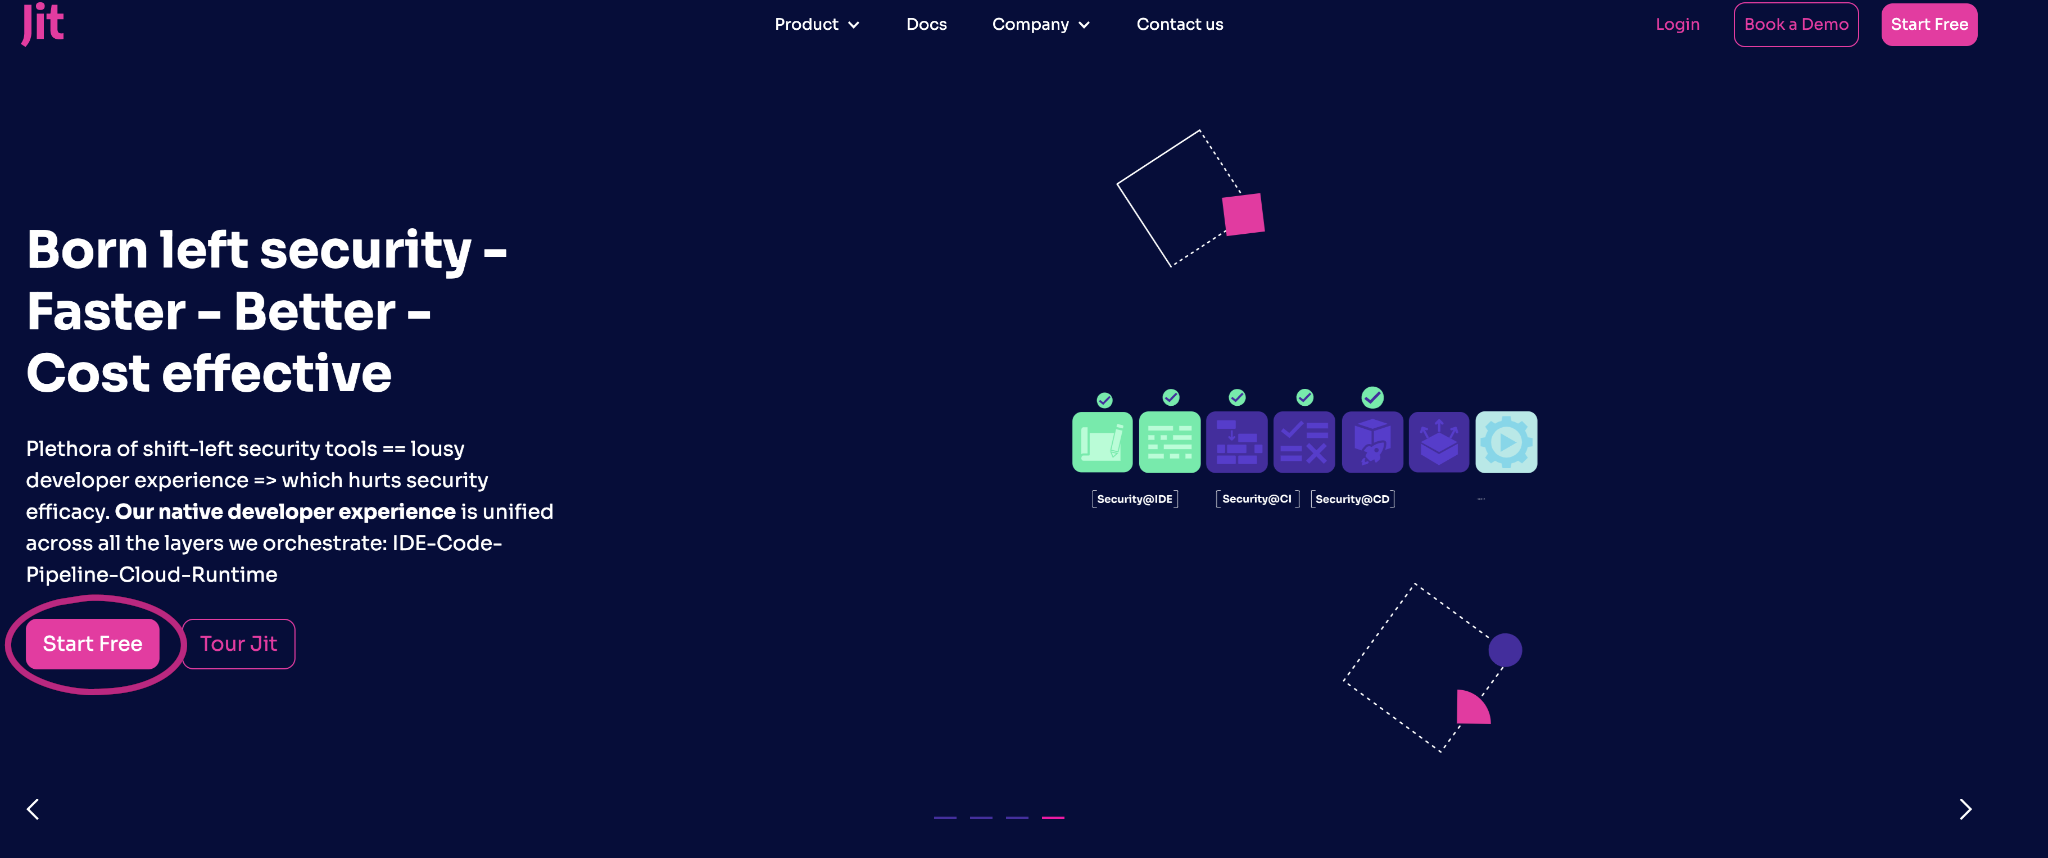Select the first carousel indicator dash
Viewport: 2048px width, 858px height.
[x=945, y=817]
